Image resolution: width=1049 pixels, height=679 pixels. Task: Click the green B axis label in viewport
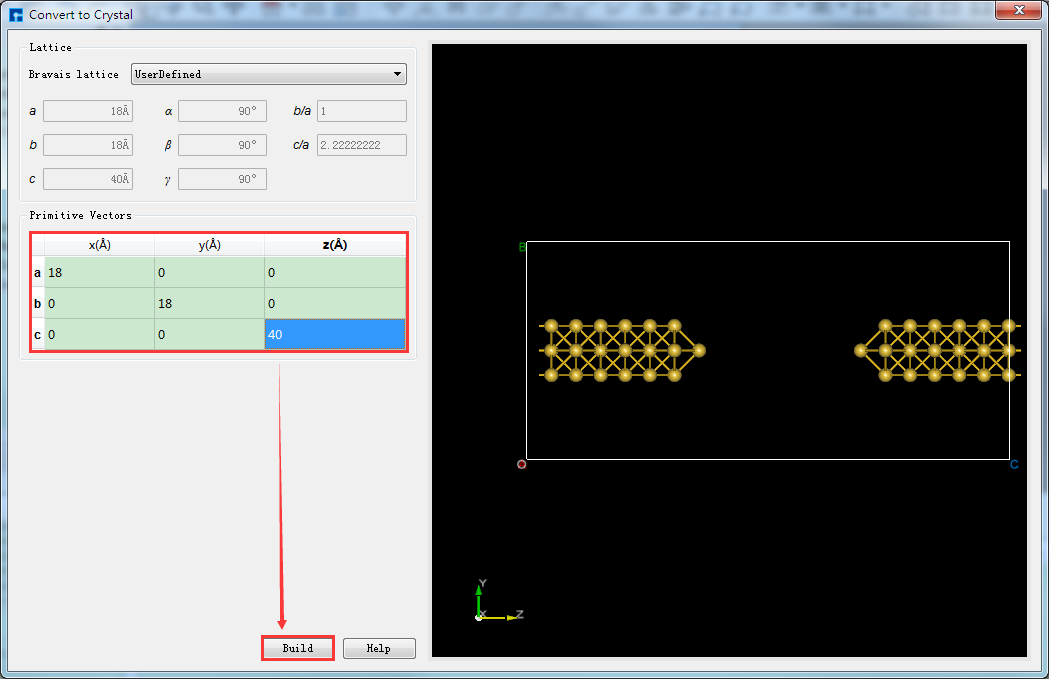tap(521, 246)
